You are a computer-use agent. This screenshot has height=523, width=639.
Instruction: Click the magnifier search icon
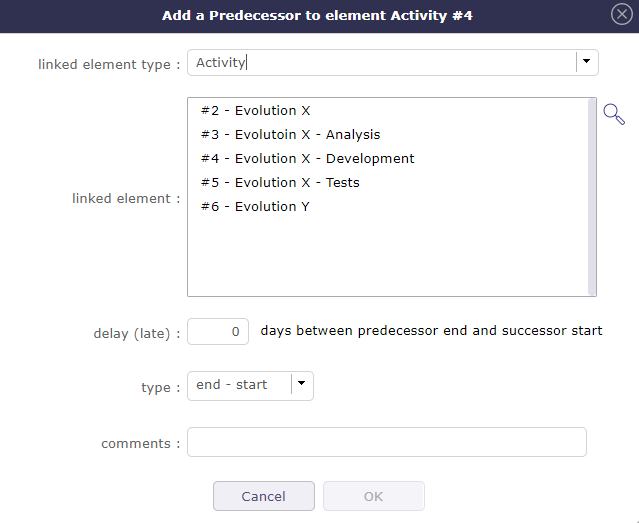point(613,113)
